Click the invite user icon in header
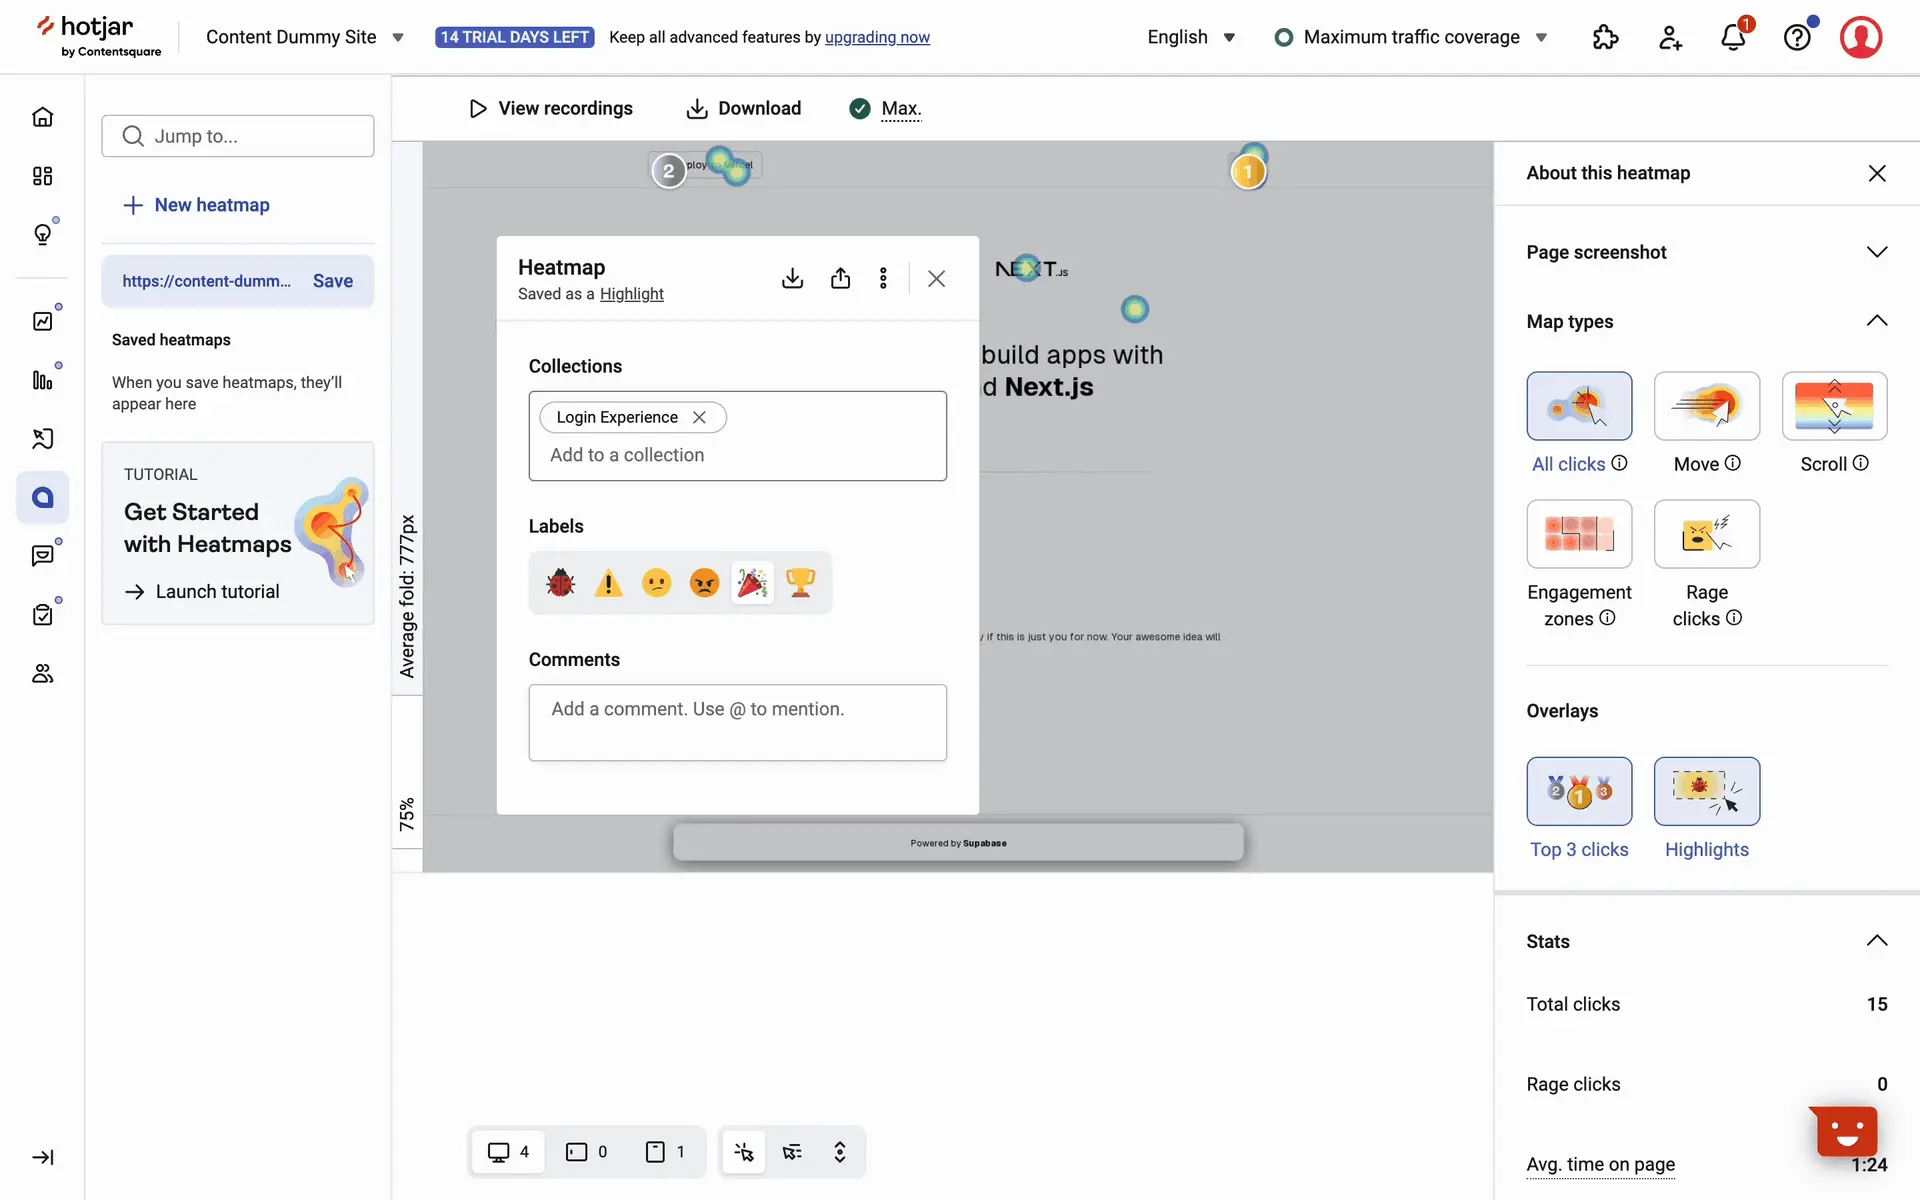 [x=1670, y=38]
